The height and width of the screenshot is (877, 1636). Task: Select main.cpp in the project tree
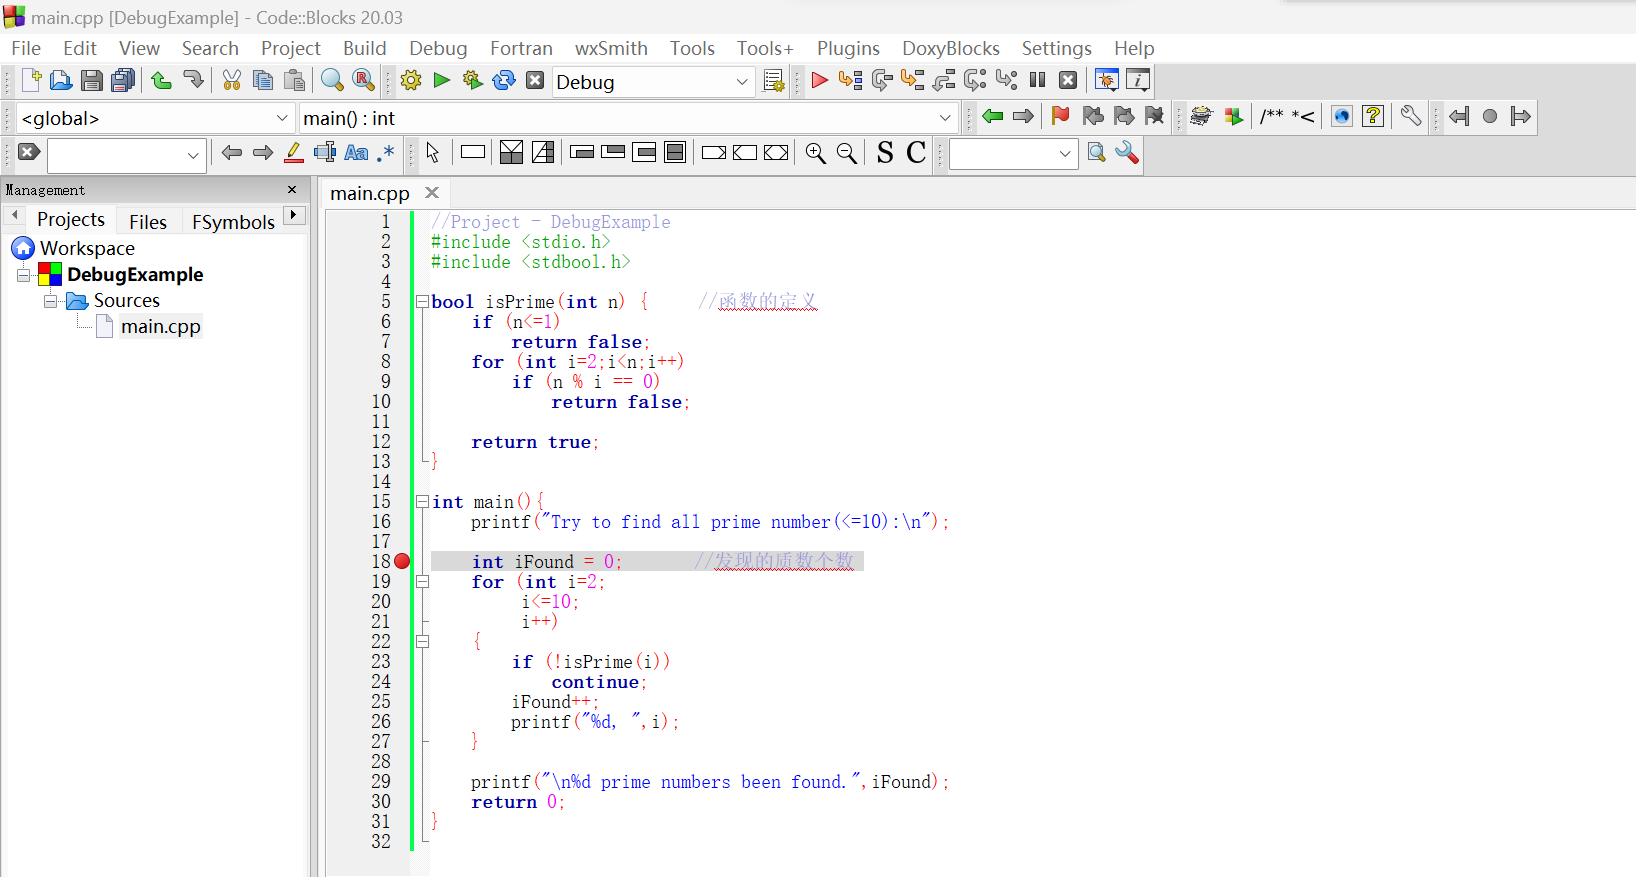pyautogui.click(x=161, y=327)
